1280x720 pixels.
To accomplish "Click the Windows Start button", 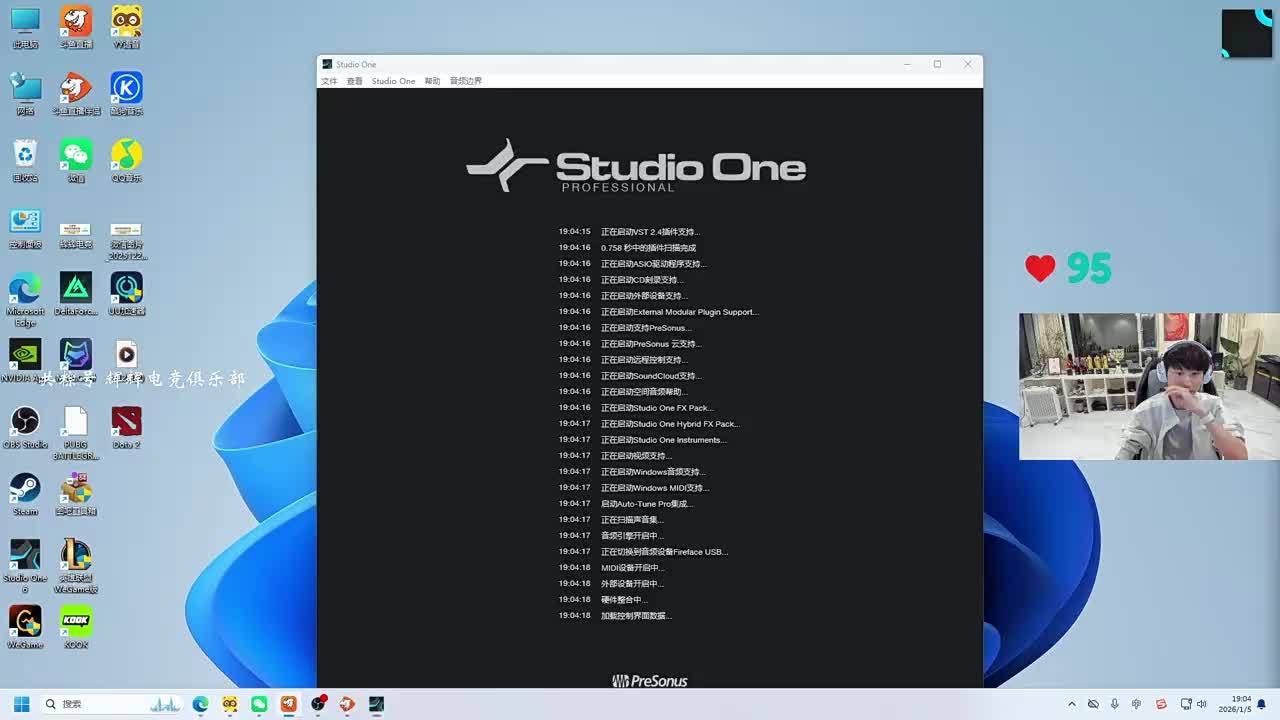I will tap(21, 704).
